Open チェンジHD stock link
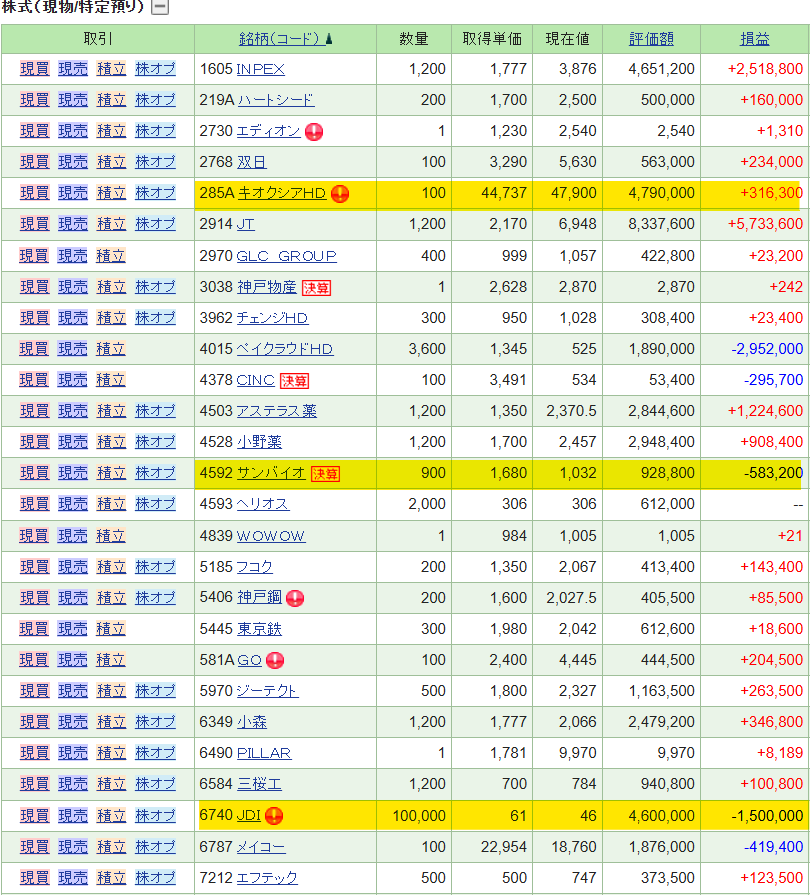 (272, 318)
